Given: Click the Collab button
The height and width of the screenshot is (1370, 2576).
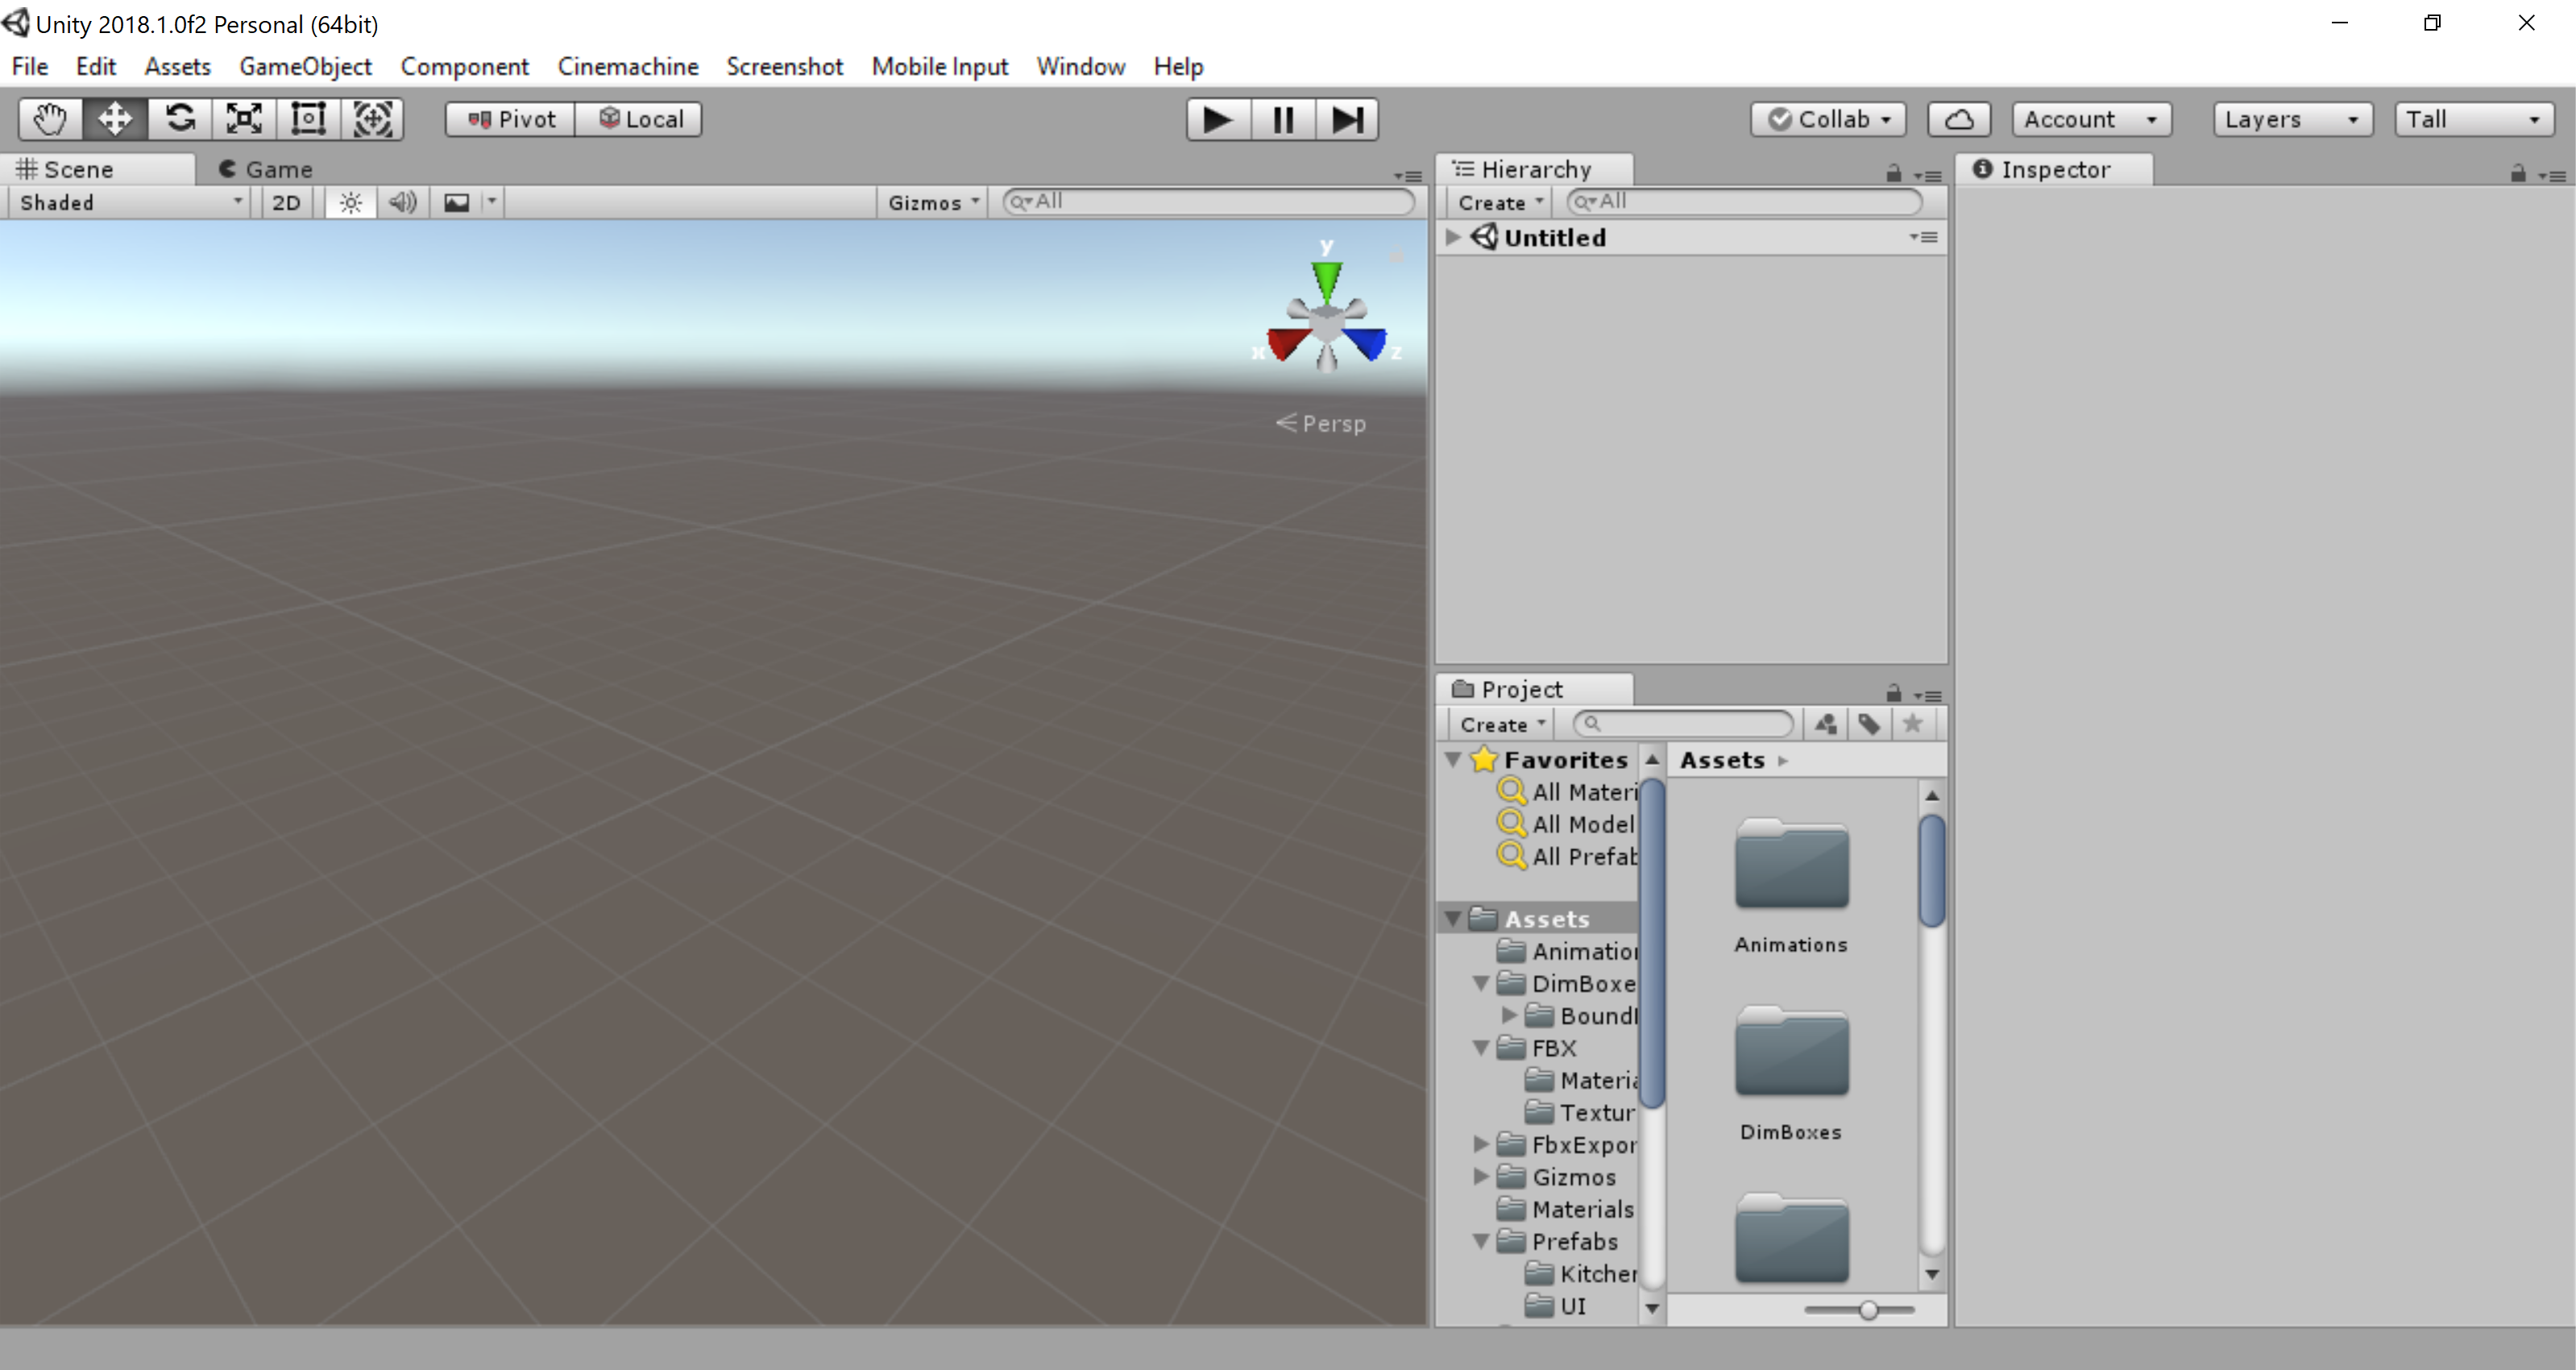Looking at the screenshot, I should click(1828, 120).
